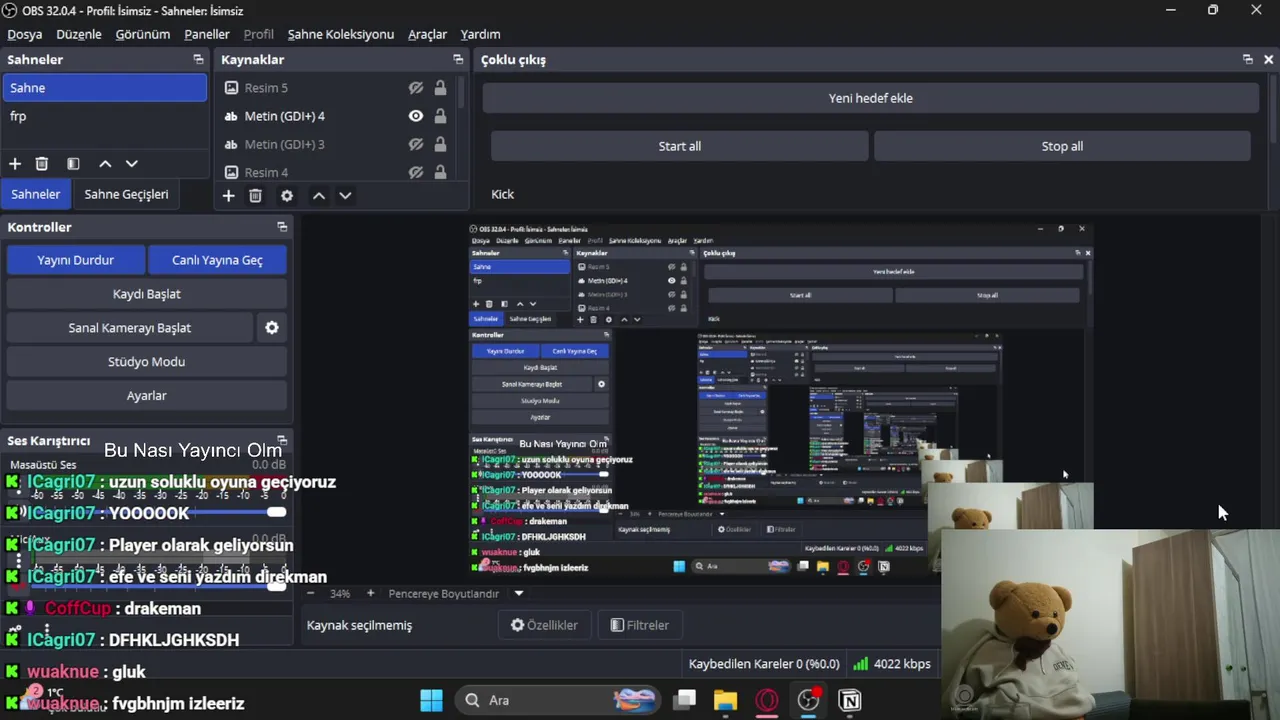Screen dimensions: 1280x720
Task: Unlock the Metin (GDI+) 3 source
Action: coord(440,144)
